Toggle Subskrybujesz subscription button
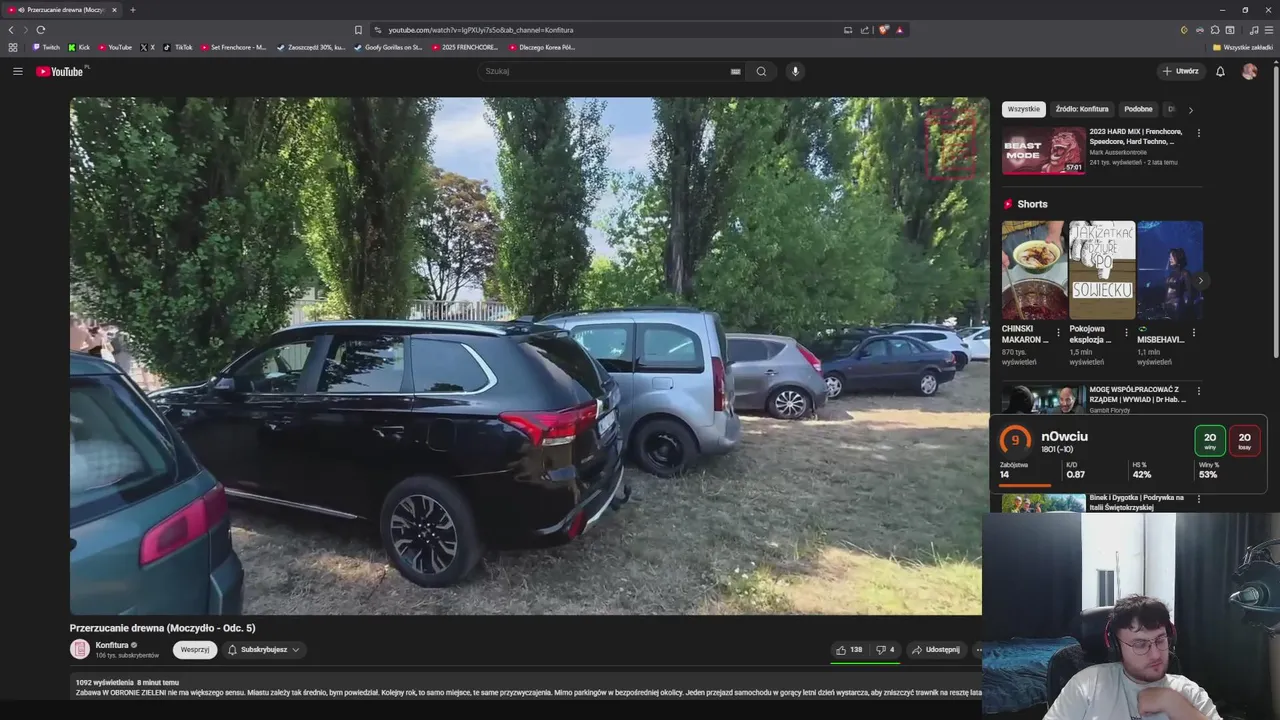 [264, 650]
